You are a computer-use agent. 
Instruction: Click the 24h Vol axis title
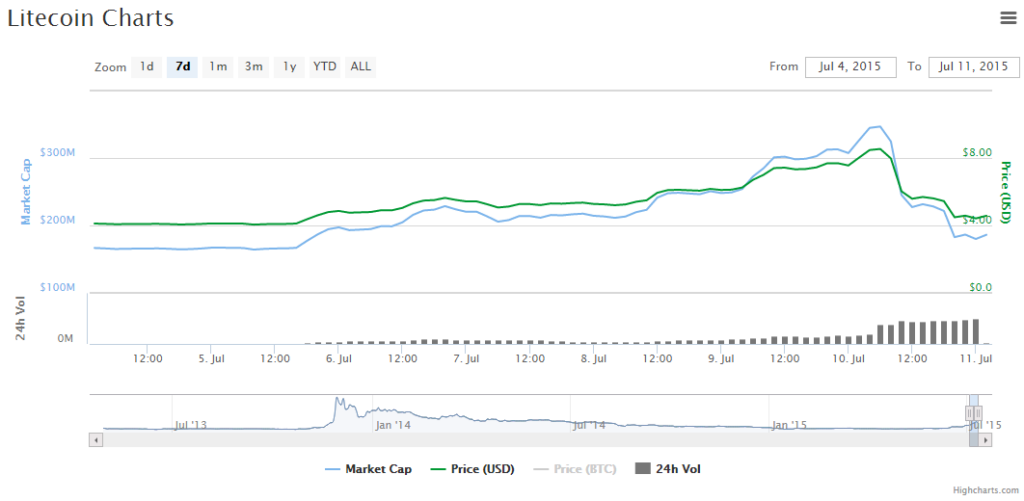20,319
